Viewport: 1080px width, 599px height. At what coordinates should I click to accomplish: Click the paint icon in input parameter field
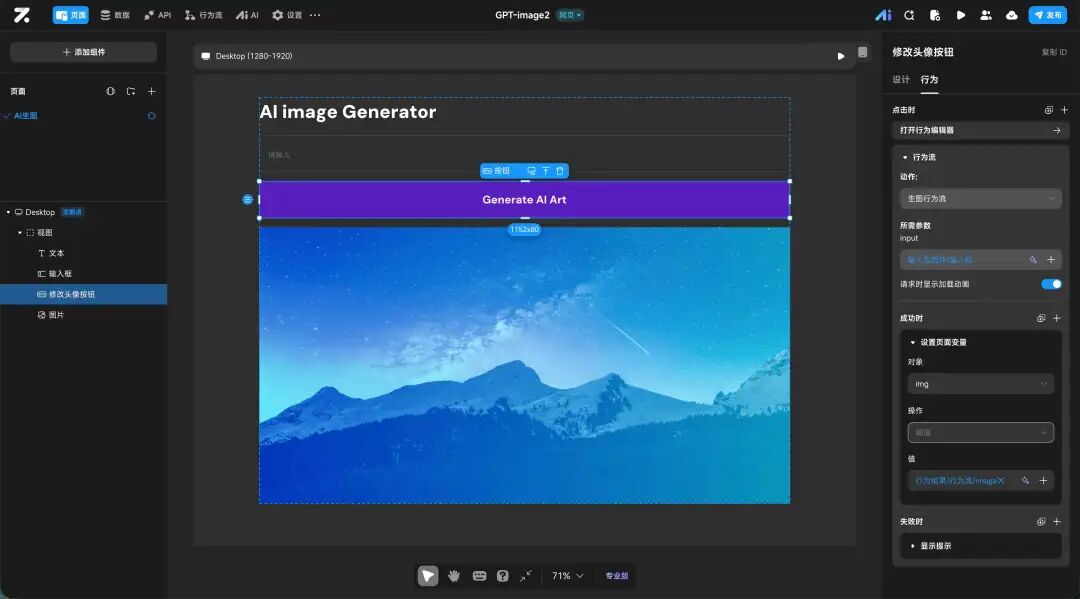coord(1032,260)
